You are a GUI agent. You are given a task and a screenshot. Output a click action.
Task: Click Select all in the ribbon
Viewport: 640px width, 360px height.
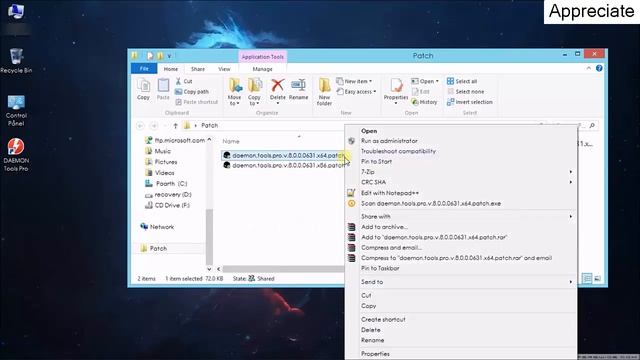(462, 81)
